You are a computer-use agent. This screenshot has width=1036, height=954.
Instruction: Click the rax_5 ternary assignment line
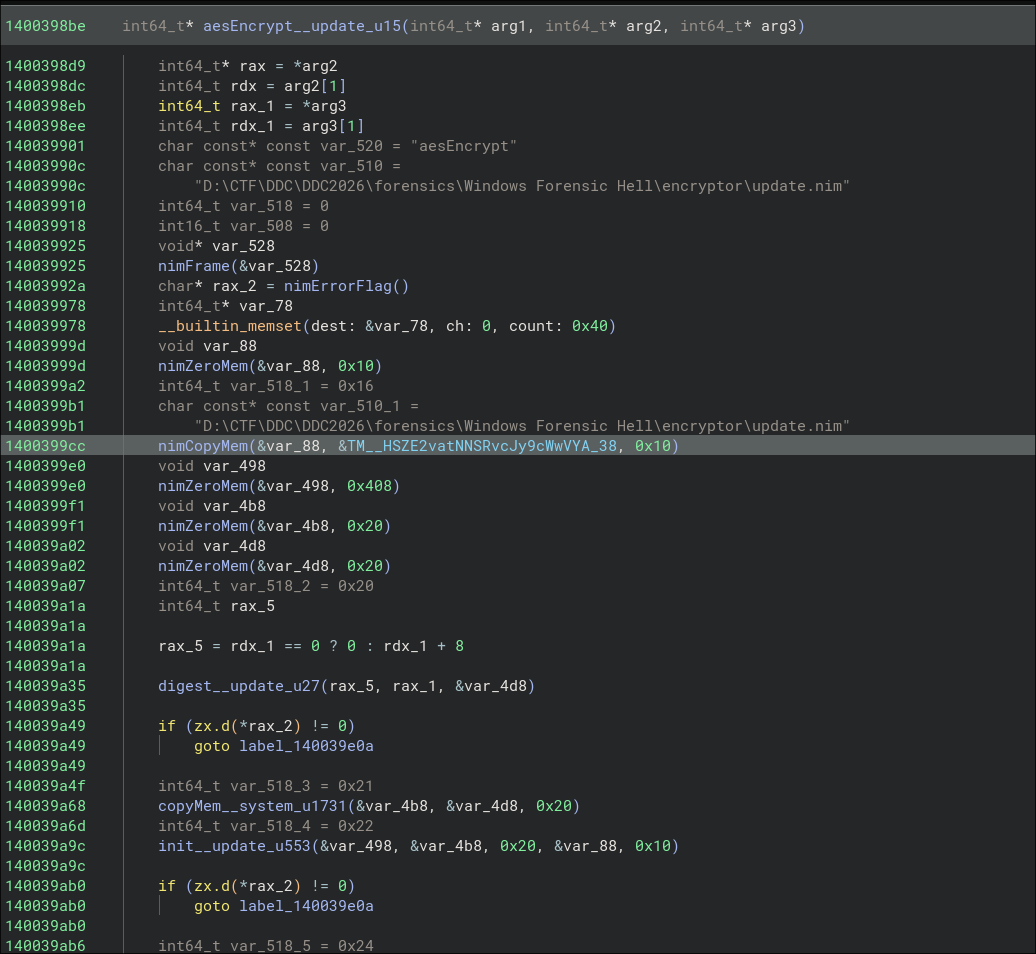(x=311, y=645)
